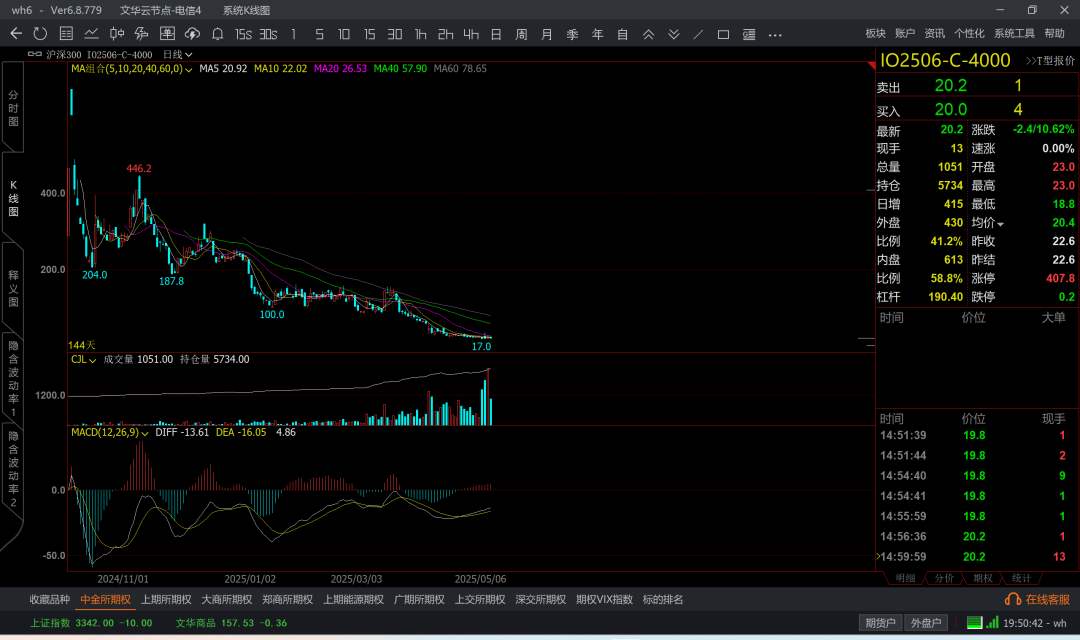The width and height of the screenshot is (1080, 640).
Task: Select the draw line tool icon
Action: pos(698,34)
